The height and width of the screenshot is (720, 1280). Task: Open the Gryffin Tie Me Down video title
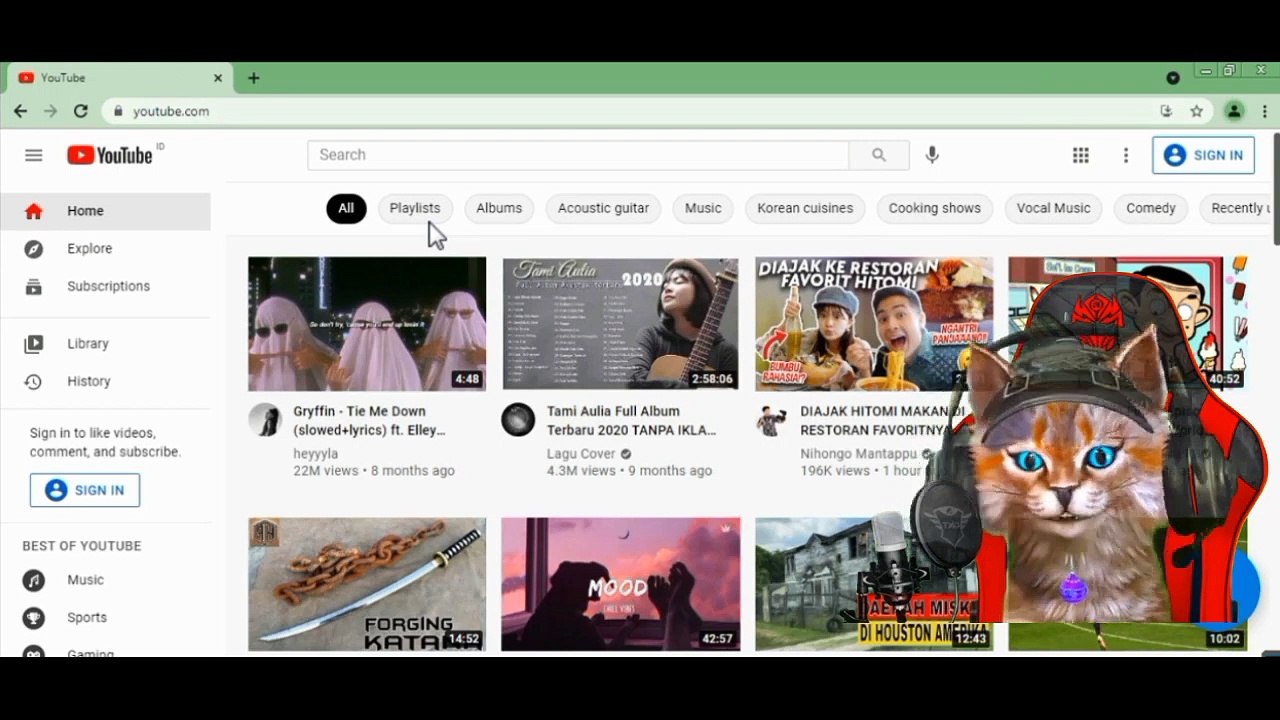(x=370, y=420)
